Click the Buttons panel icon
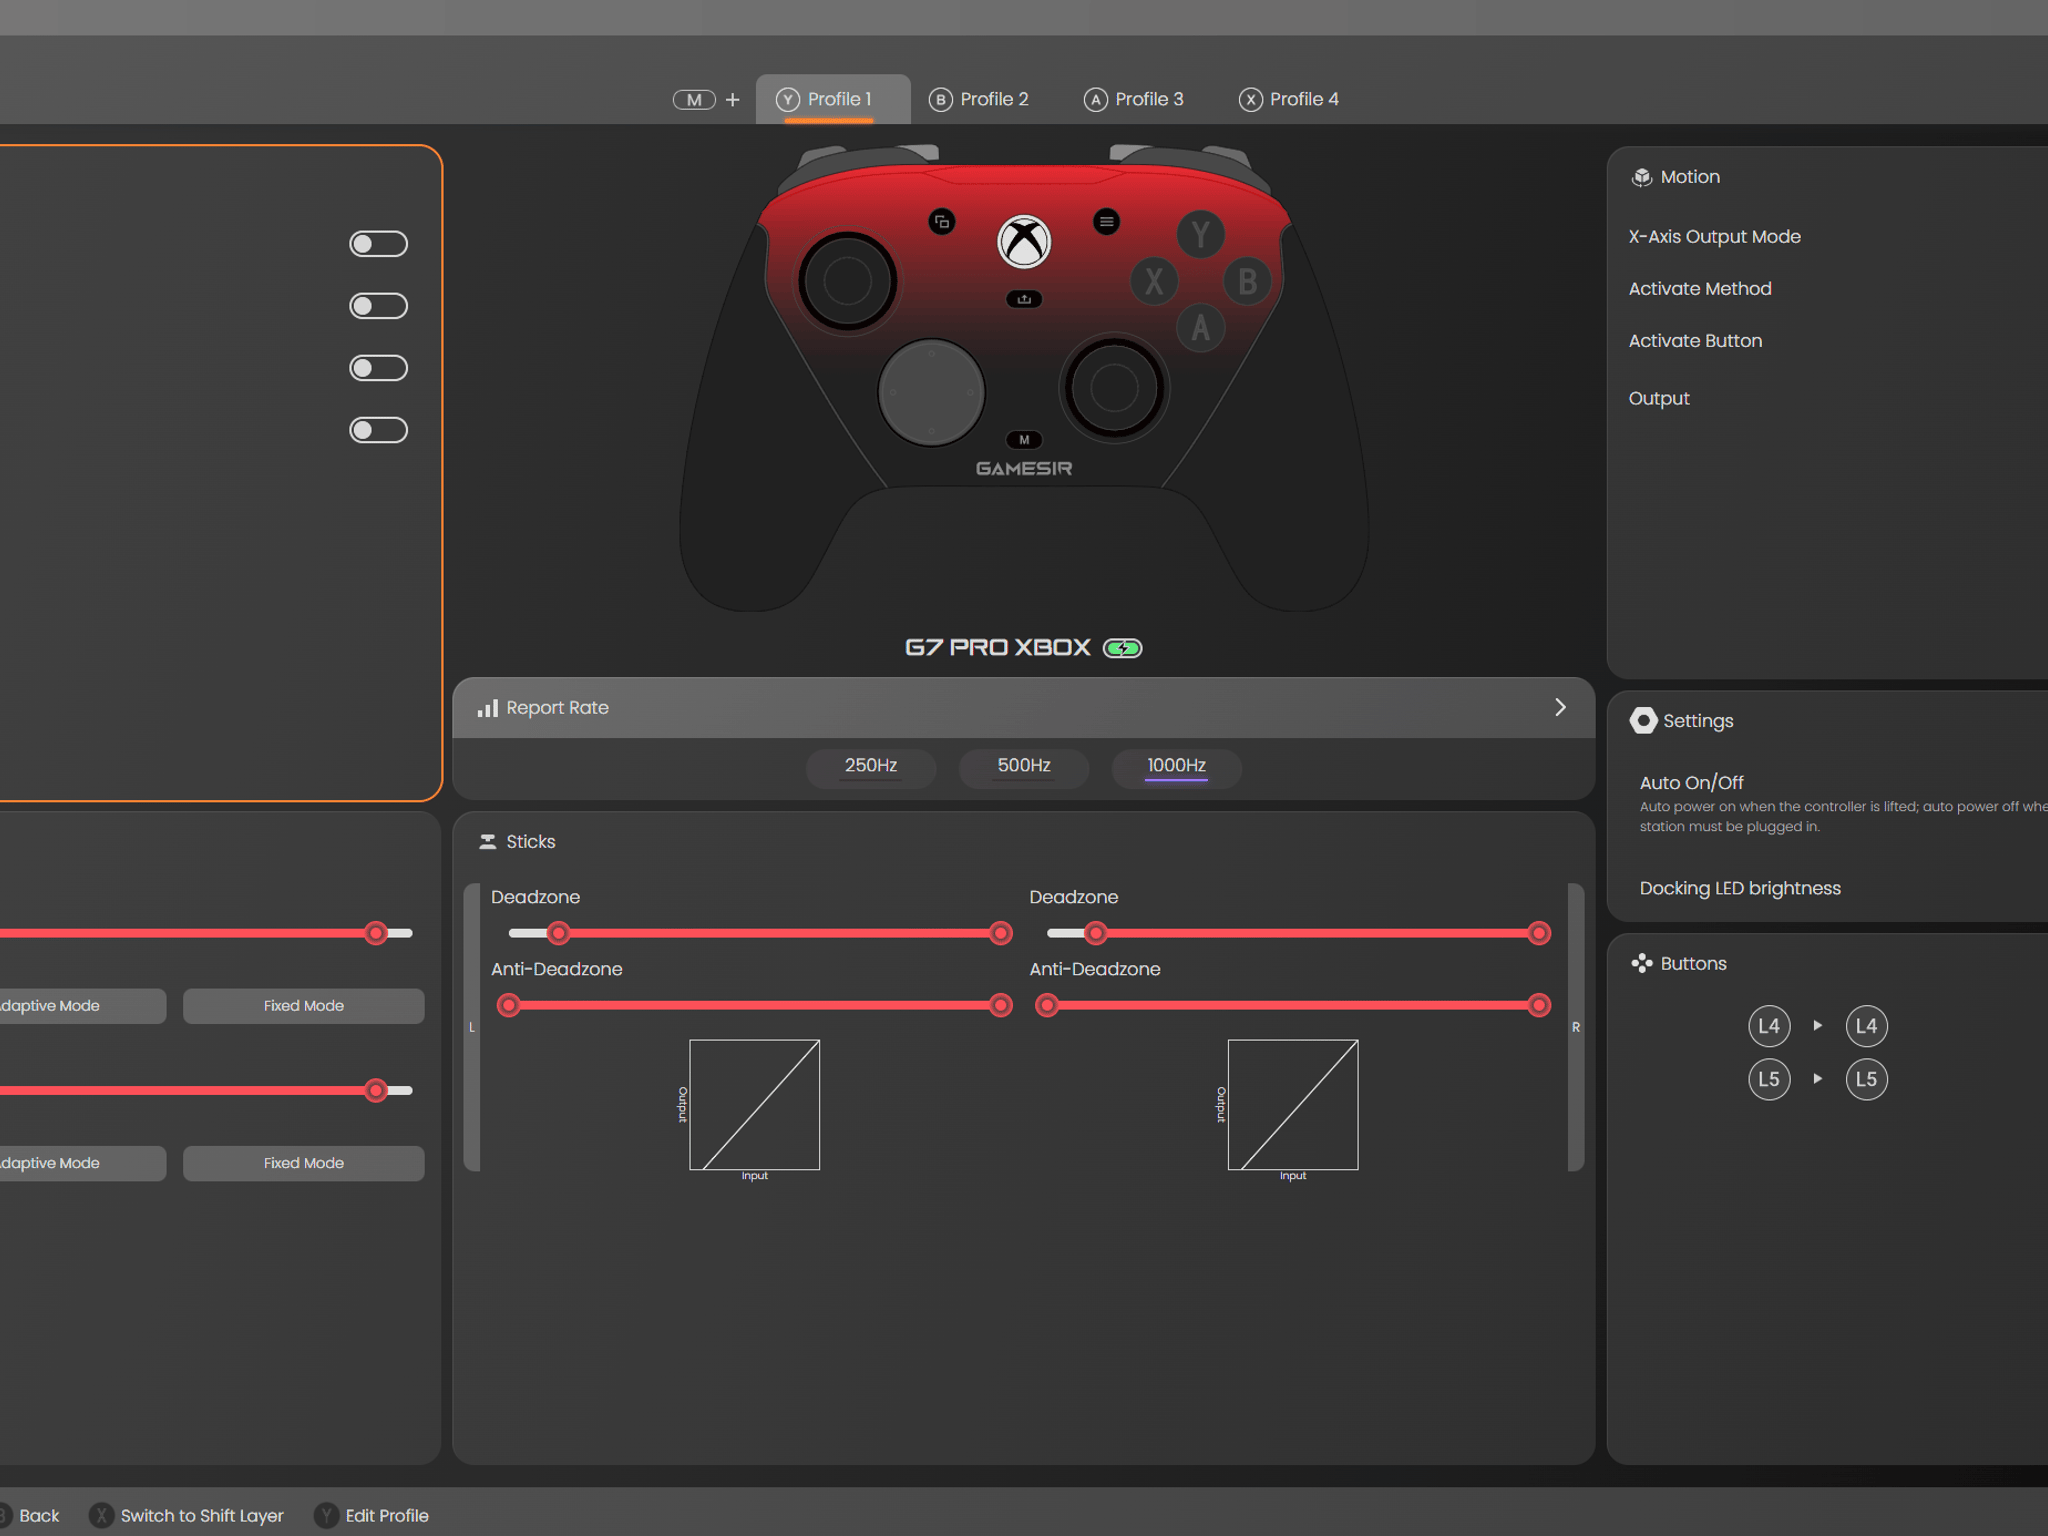This screenshot has height=1536, width=2048. point(1641,964)
